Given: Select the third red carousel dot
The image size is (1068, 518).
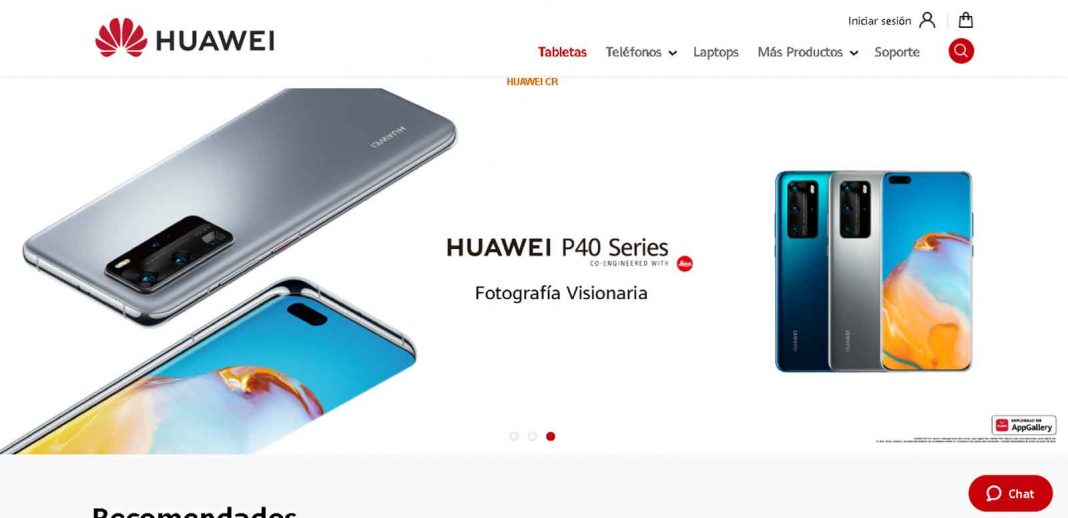Looking at the screenshot, I should click(550, 436).
